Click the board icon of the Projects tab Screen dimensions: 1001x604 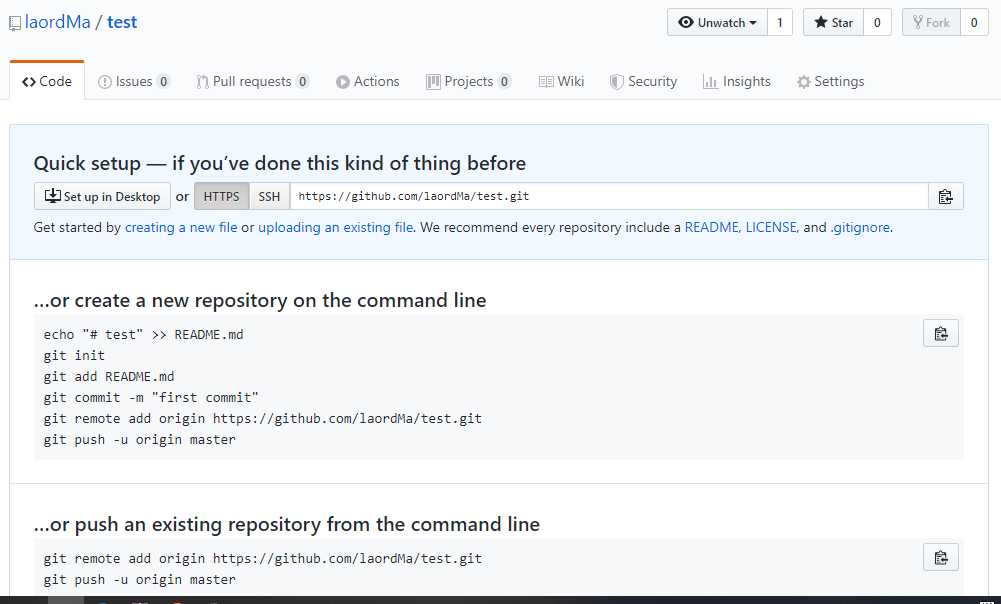(433, 82)
